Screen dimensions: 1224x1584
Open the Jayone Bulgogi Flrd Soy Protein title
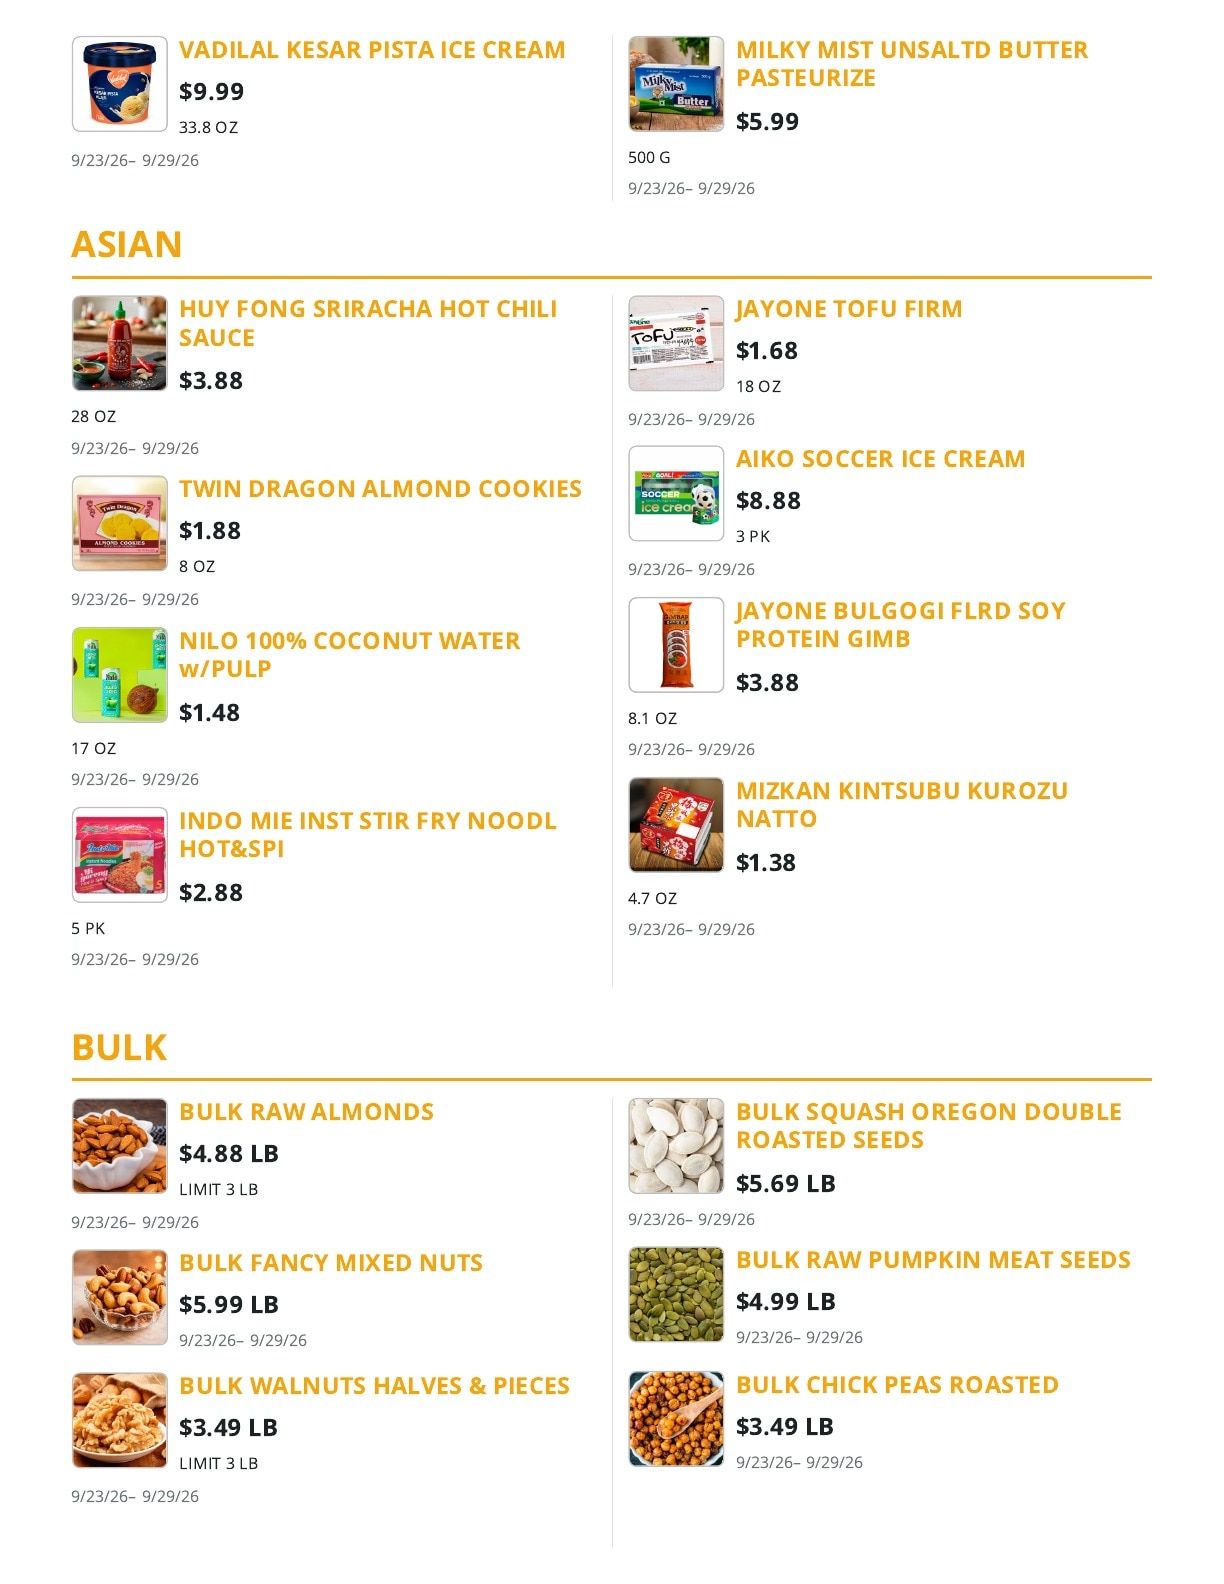click(900, 625)
